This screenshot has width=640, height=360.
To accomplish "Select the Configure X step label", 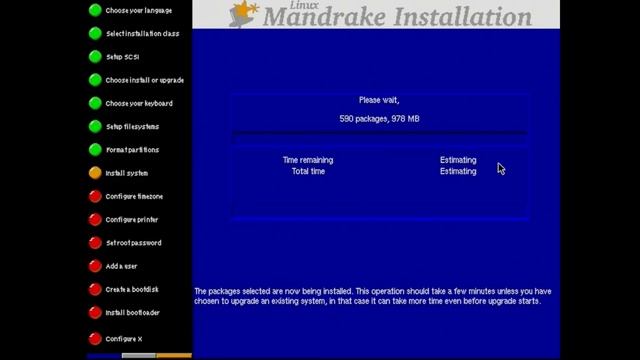I will pos(124,339).
